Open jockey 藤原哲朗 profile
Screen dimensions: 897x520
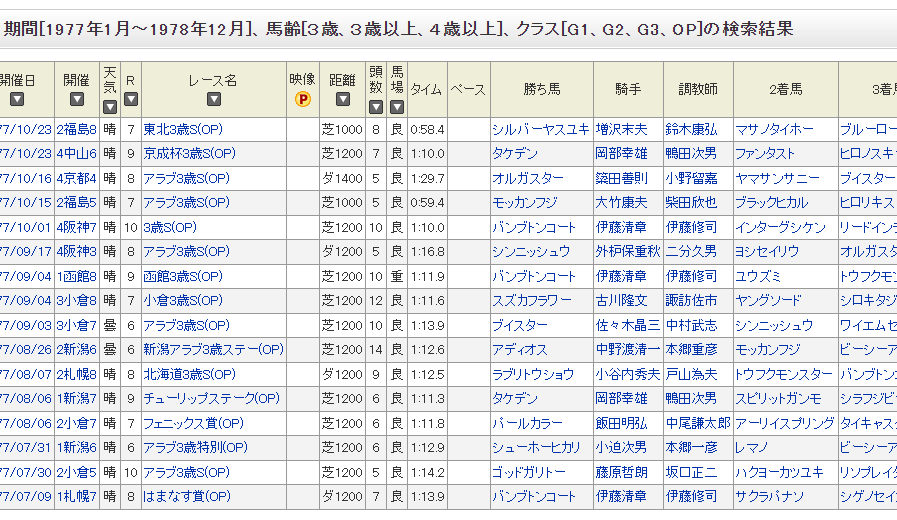[621, 473]
